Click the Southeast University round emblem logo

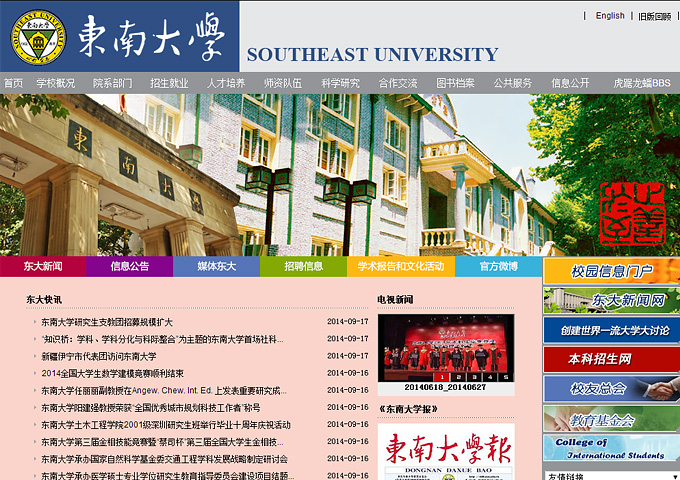38,37
